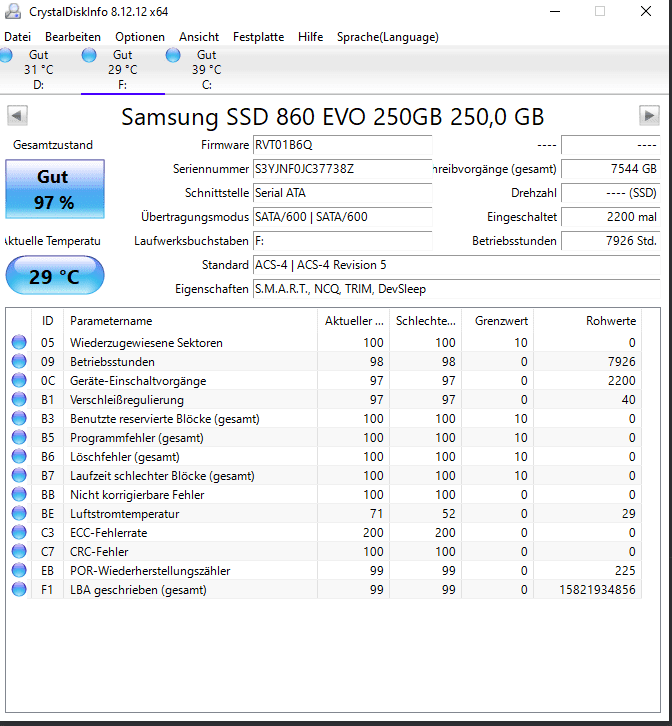
Task: Open the Hilfe menu
Action: click(310, 37)
